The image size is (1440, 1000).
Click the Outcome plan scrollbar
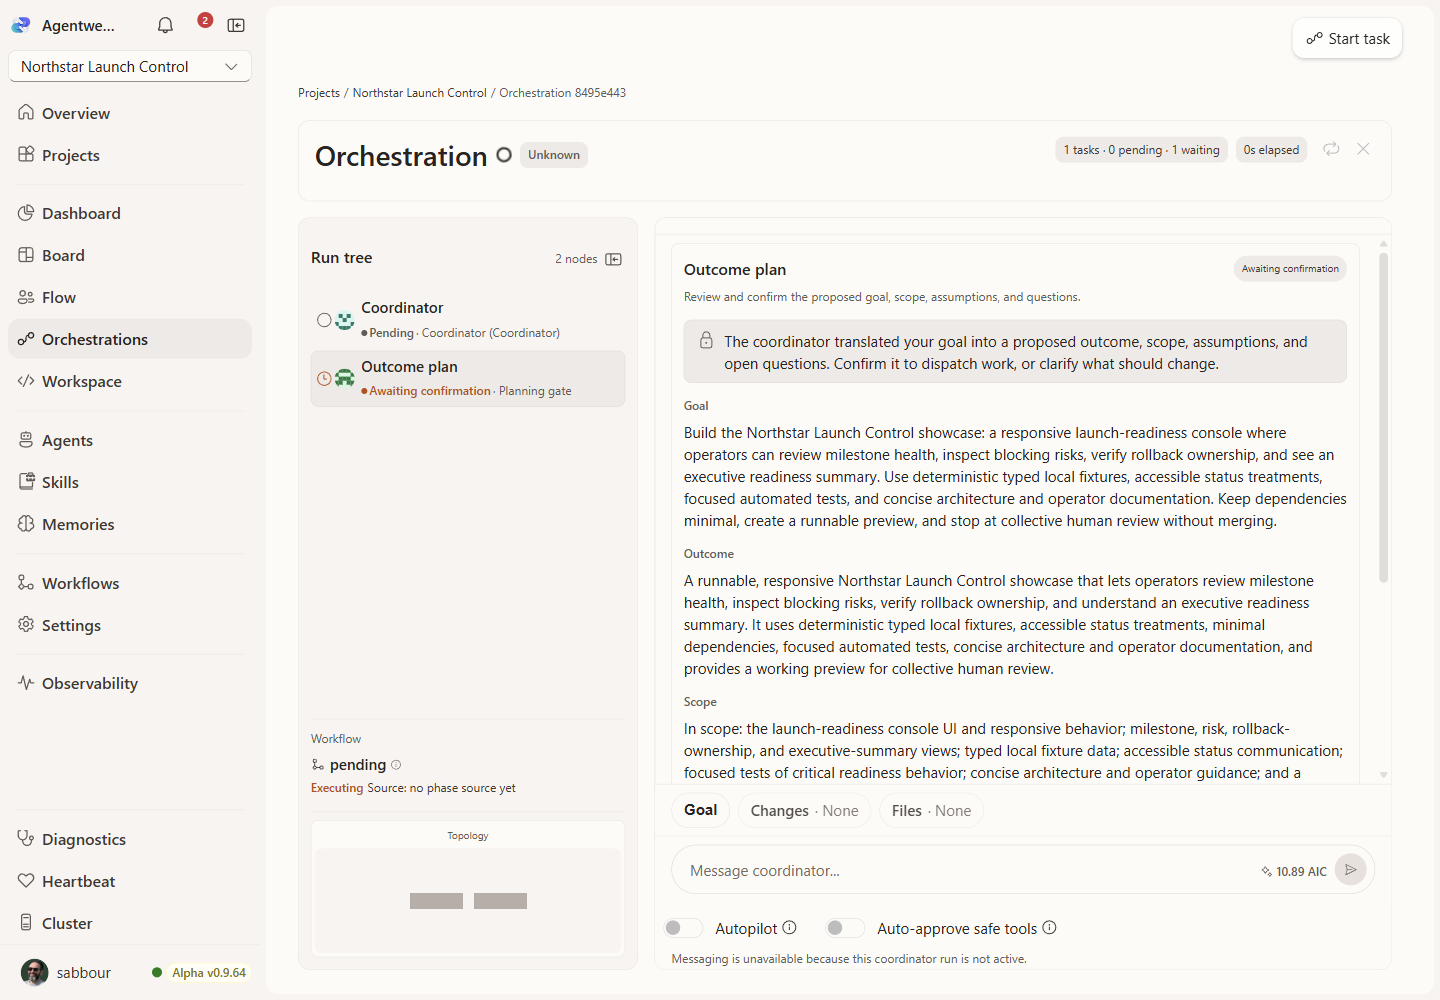pos(1384,417)
